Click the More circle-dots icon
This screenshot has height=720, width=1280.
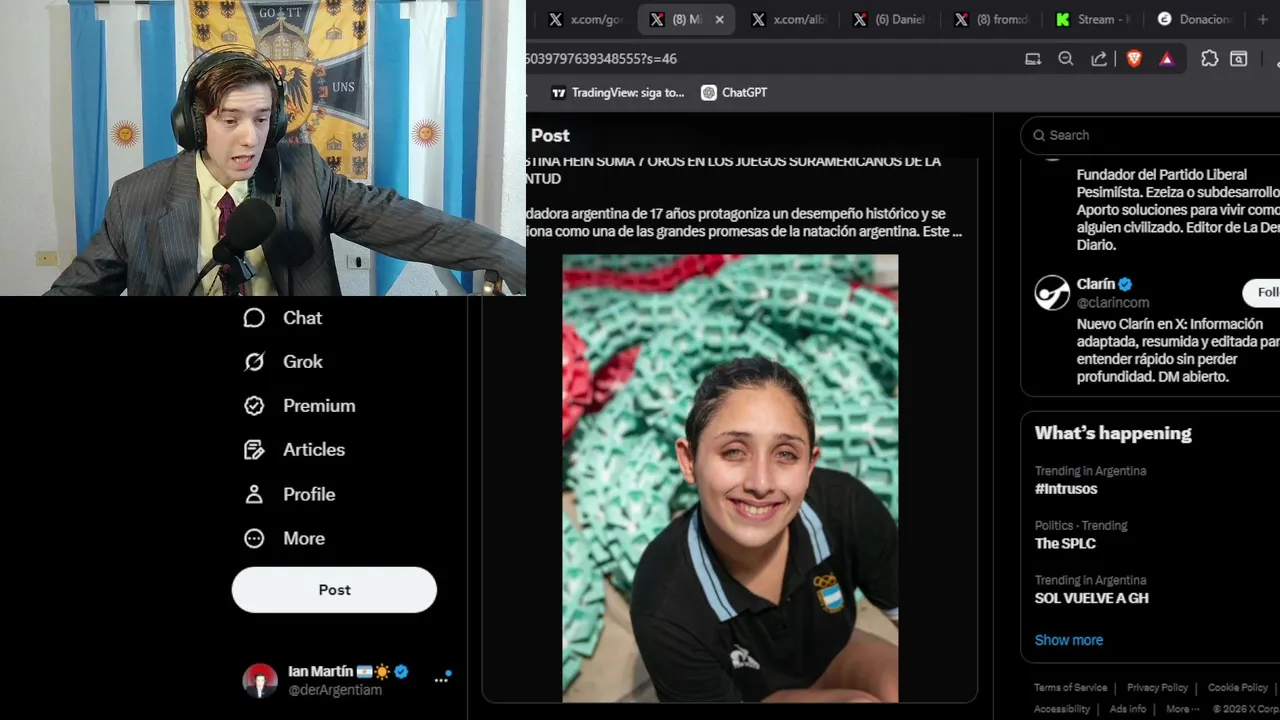point(254,538)
